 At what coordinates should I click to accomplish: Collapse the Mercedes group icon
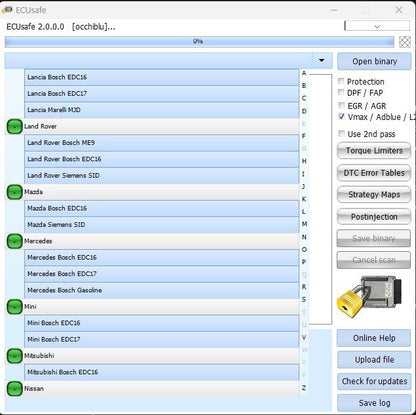coord(14,241)
